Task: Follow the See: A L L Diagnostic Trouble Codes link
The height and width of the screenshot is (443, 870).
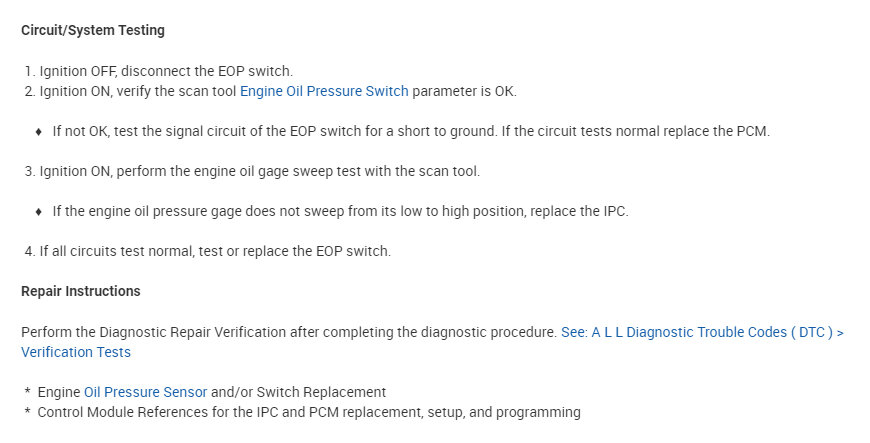Action: click(x=702, y=332)
